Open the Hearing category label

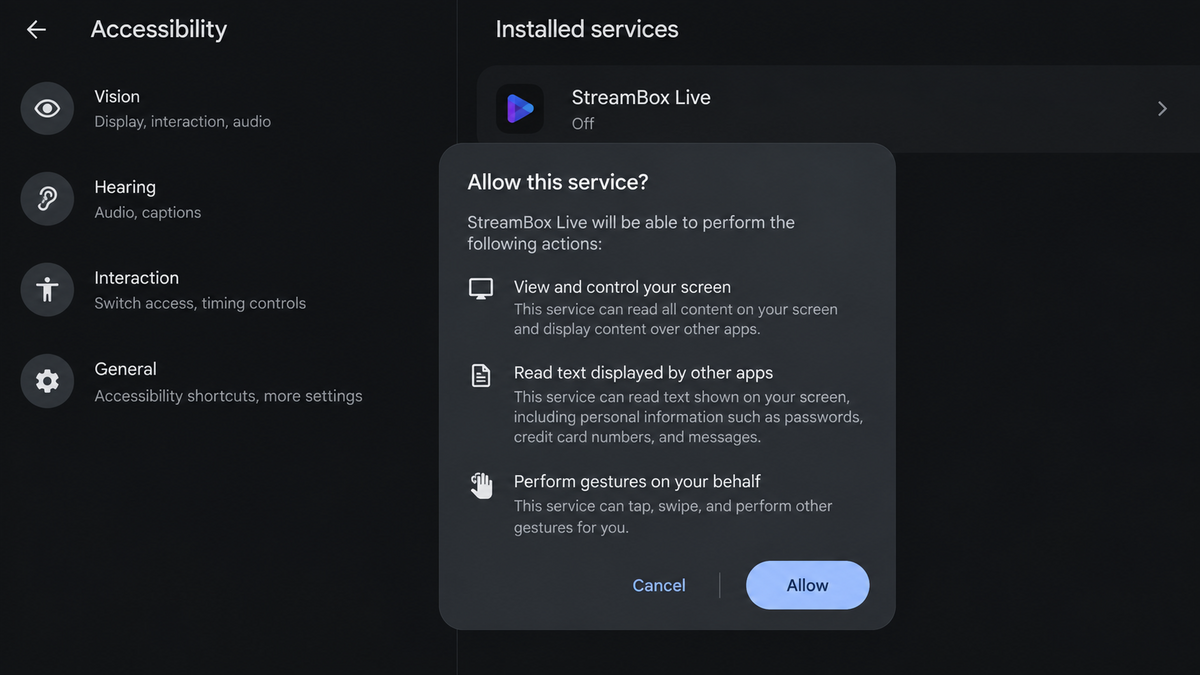pos(125,187)
